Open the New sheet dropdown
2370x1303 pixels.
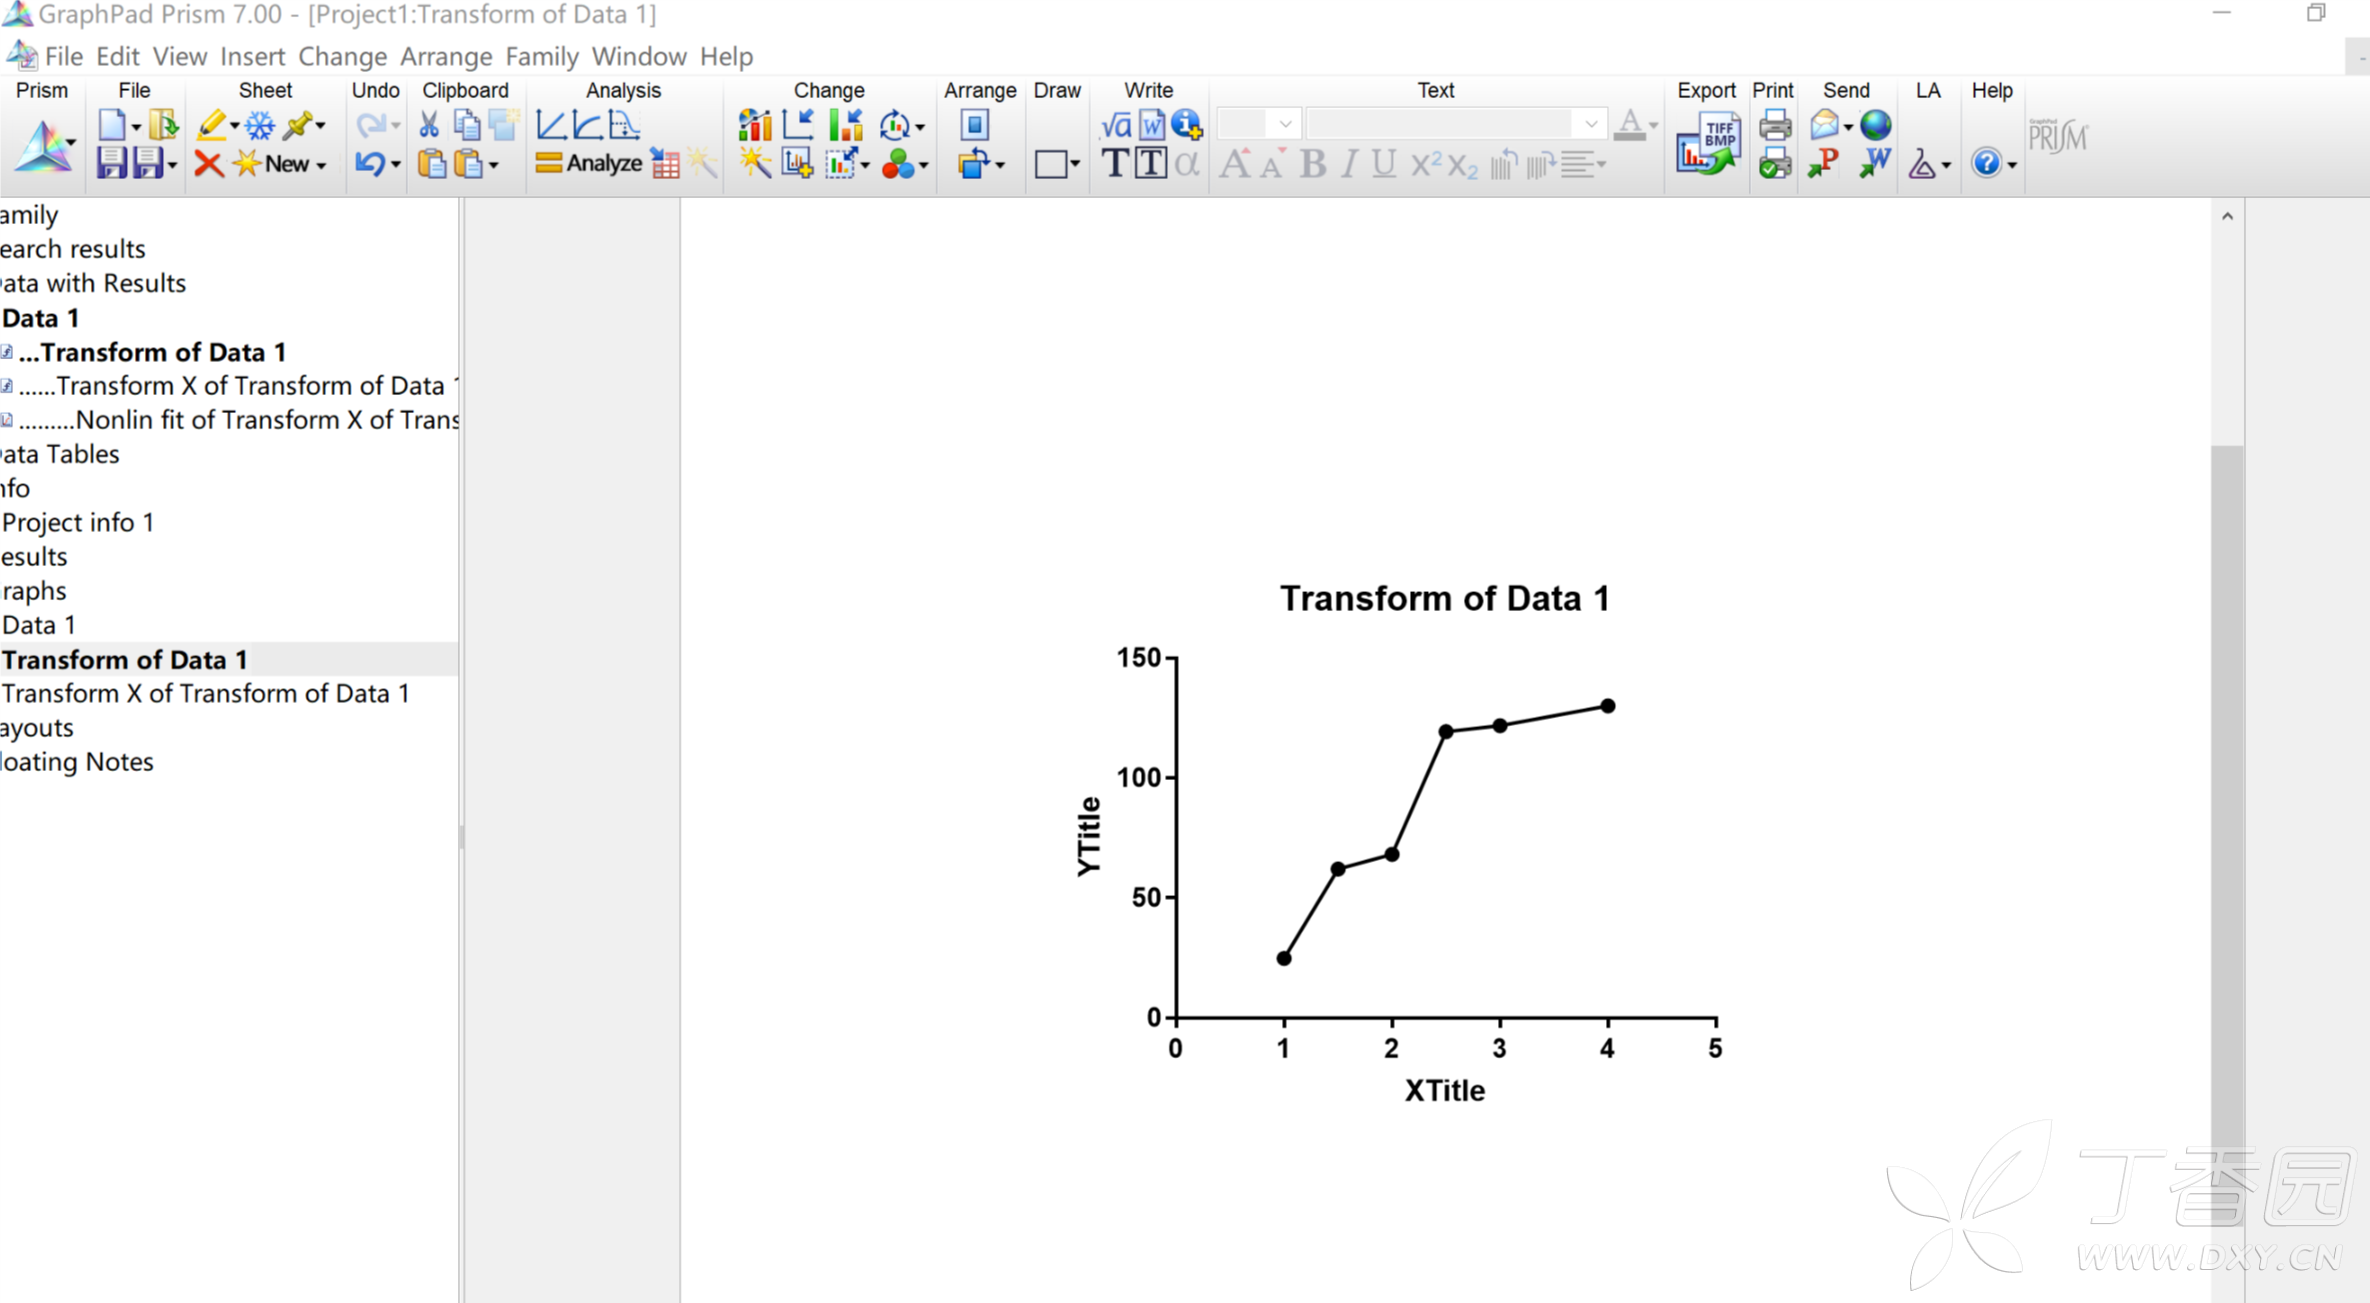pos(321,165)
